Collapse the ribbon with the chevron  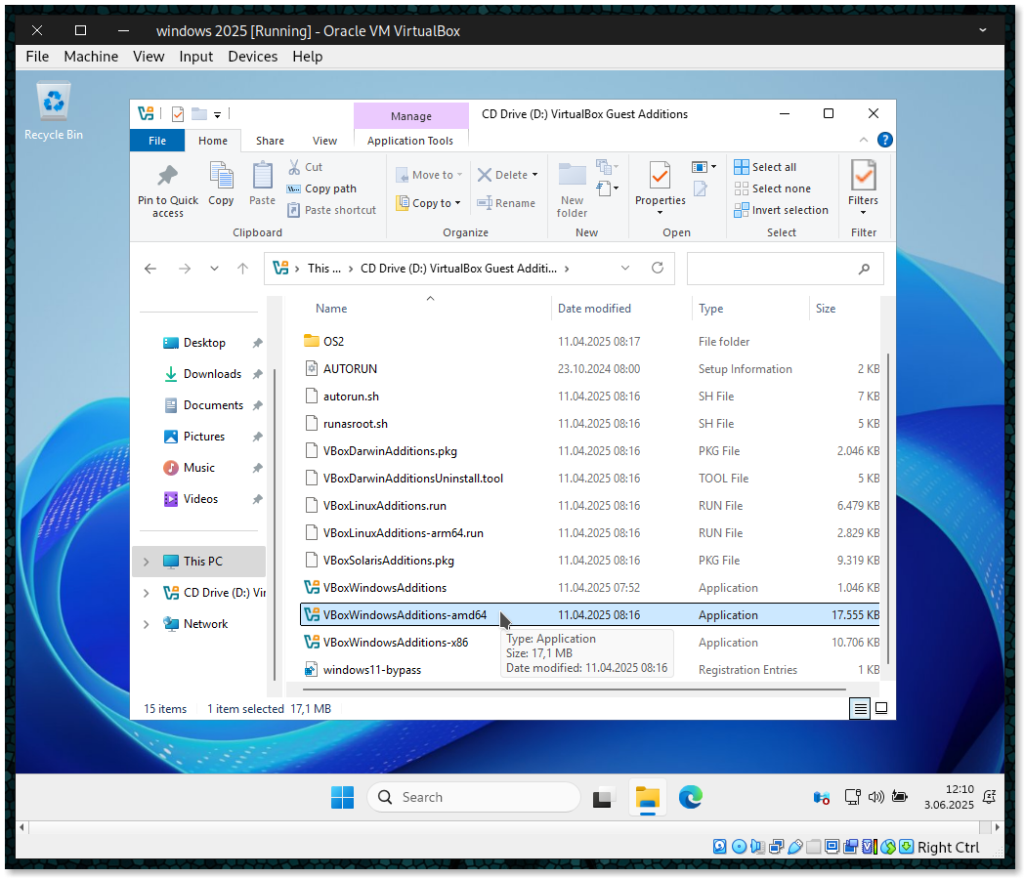[x=863, y=140]
